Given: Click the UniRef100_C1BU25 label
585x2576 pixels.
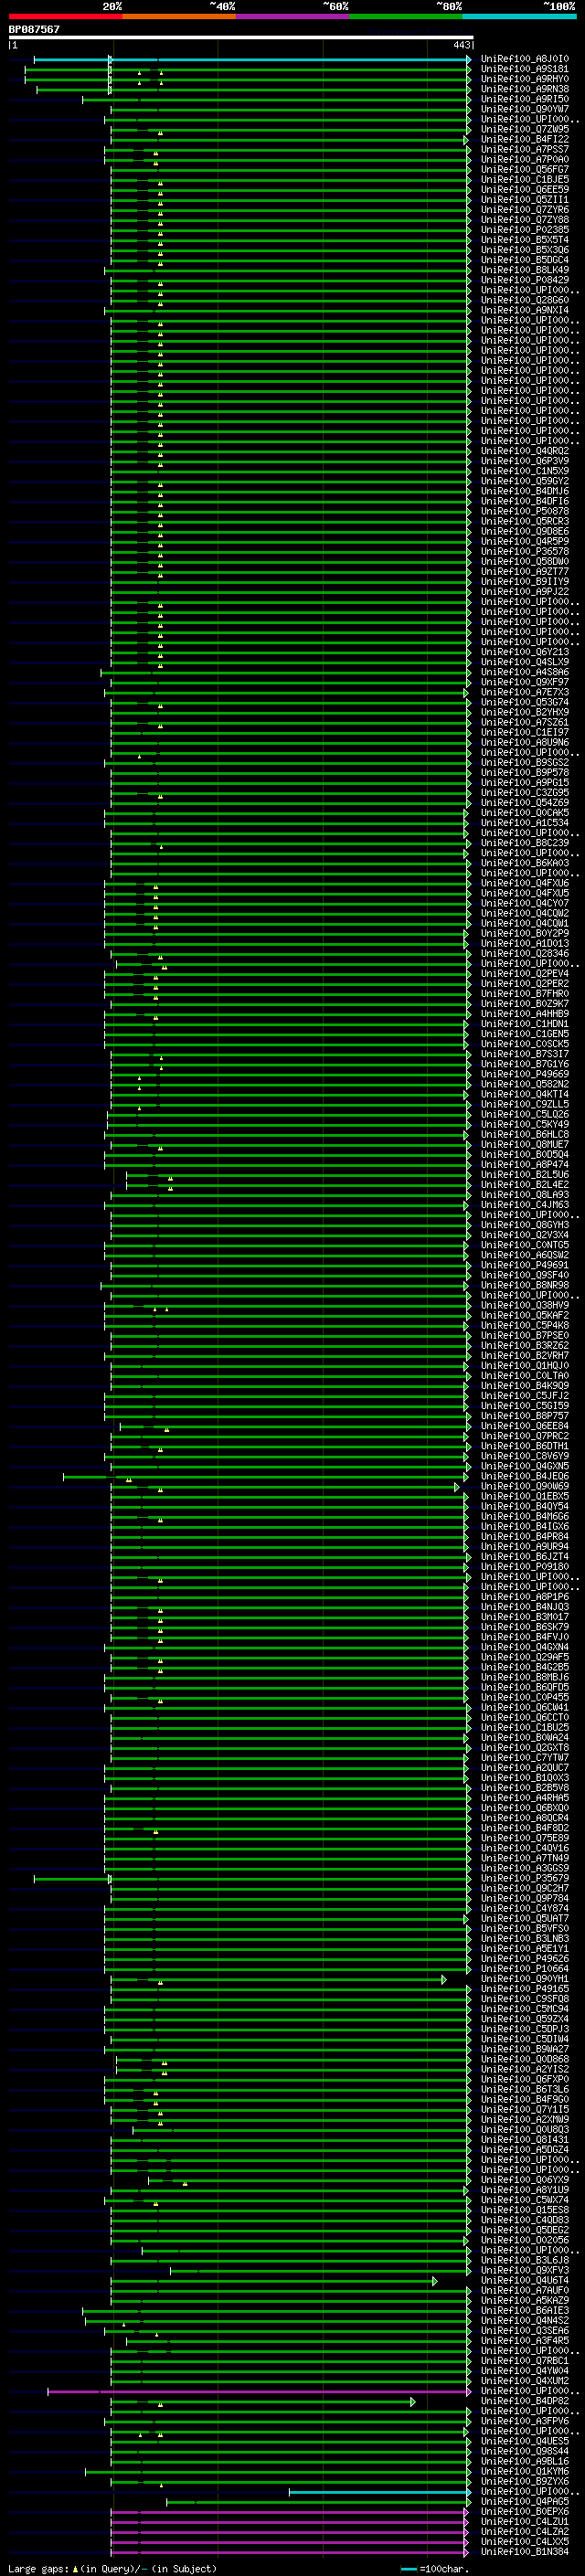Looking at the screenshot, I should tap(524, 1727).
